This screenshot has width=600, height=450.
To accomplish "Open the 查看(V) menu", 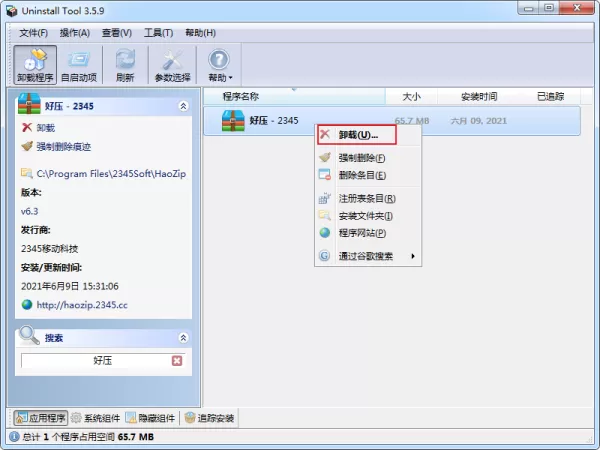I will click(x=117, y=33).
